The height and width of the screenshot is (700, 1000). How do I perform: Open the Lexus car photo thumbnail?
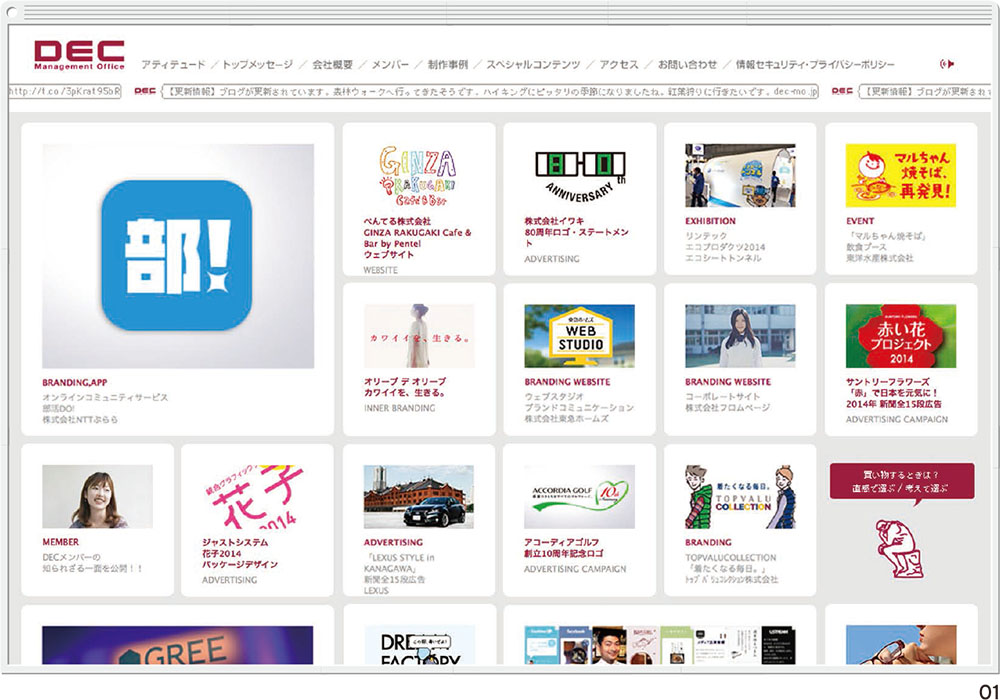[x=418, y=497]
